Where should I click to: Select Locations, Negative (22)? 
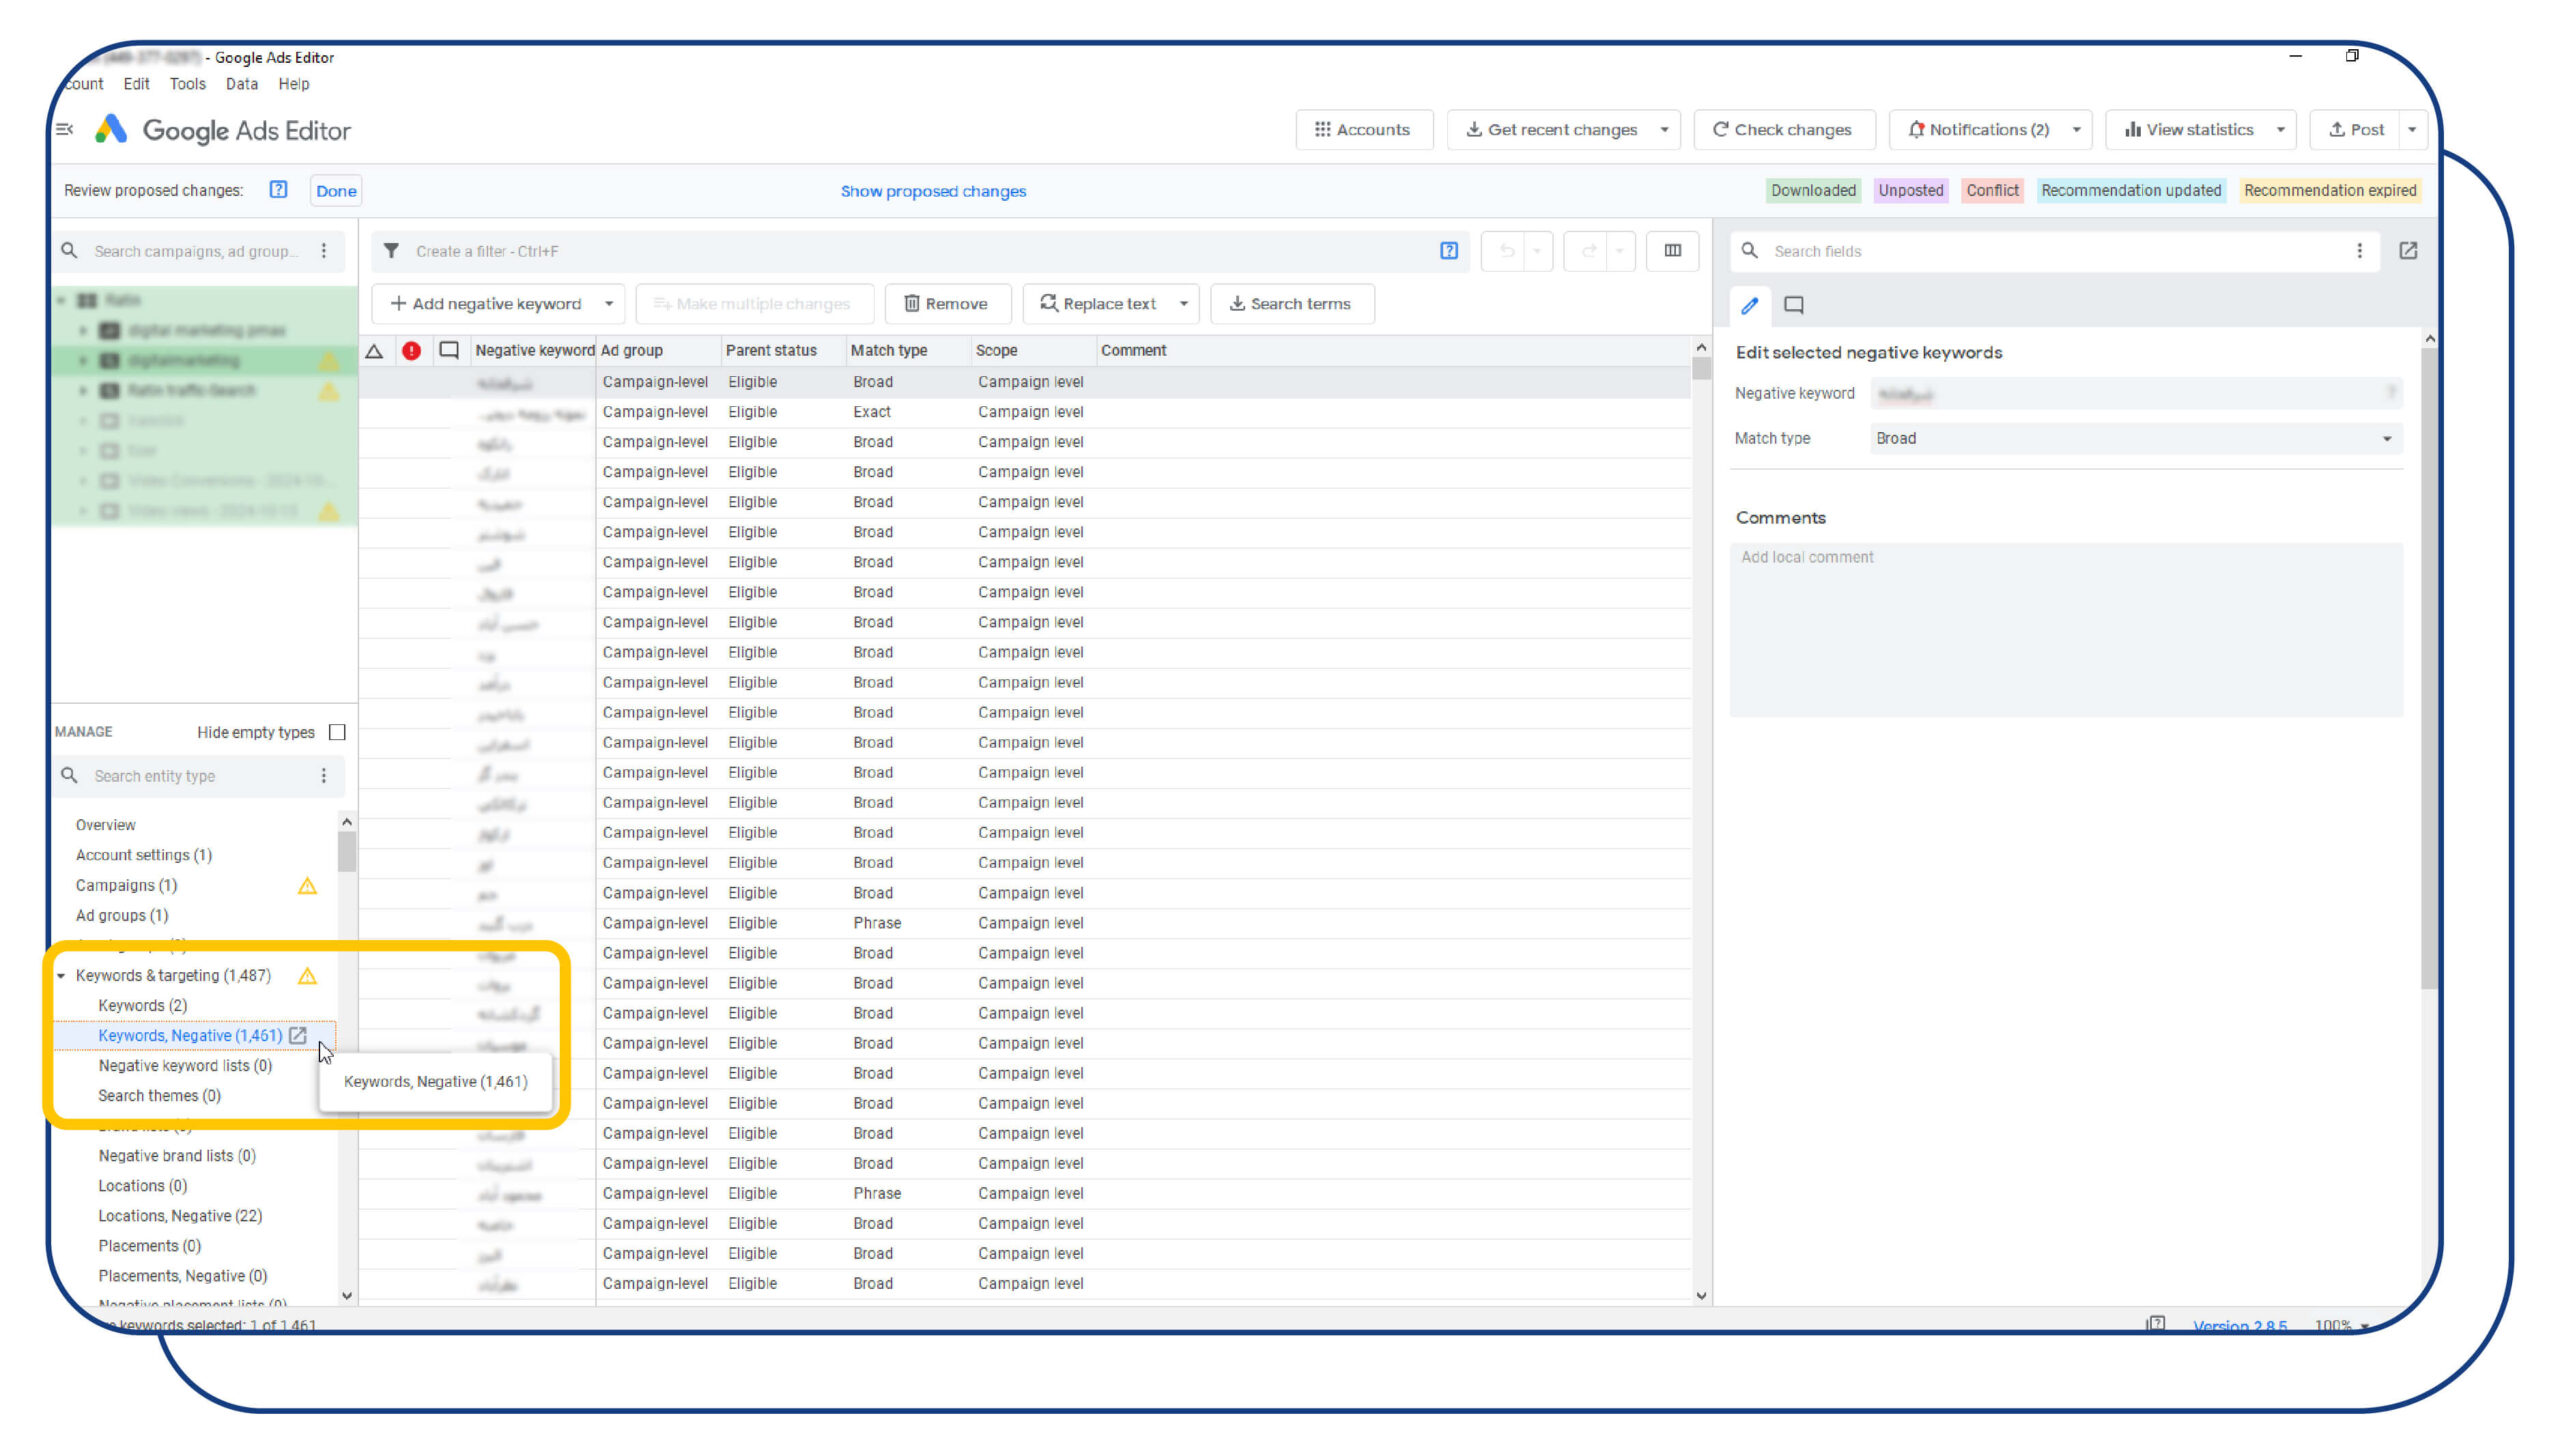[x=180, y=1216]
